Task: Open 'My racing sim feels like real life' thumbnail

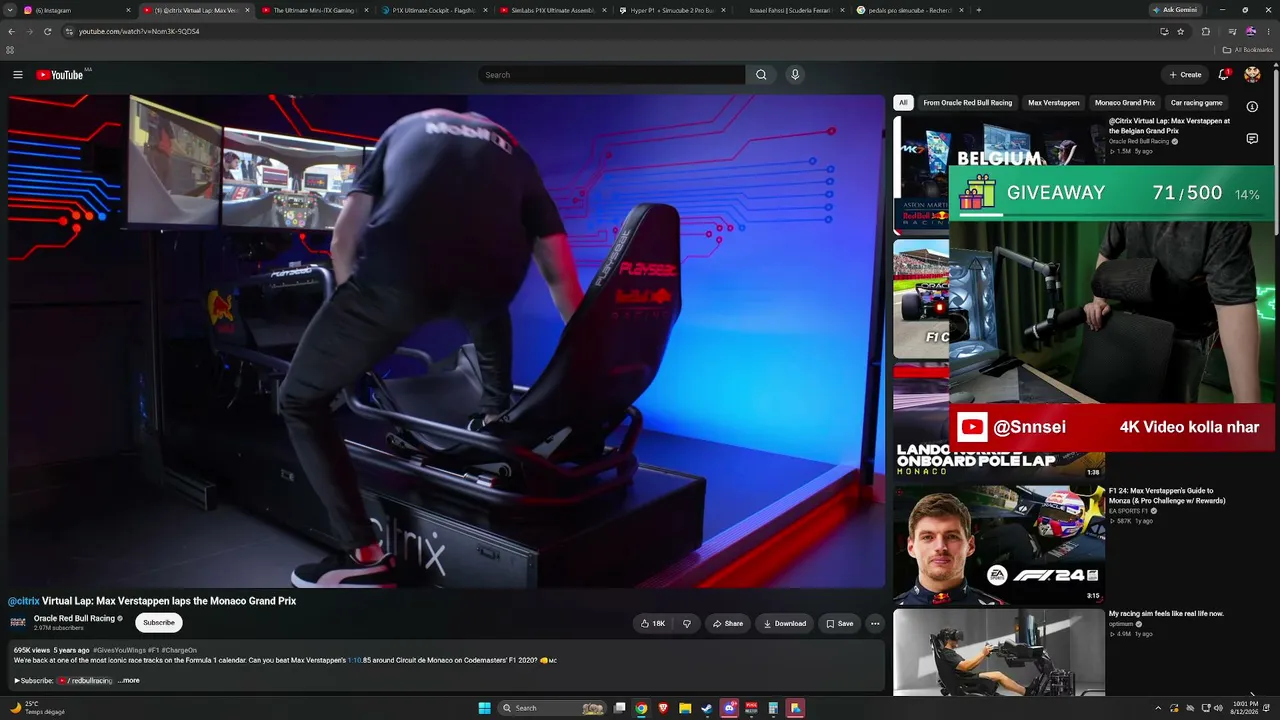Action: coord(999,652)
